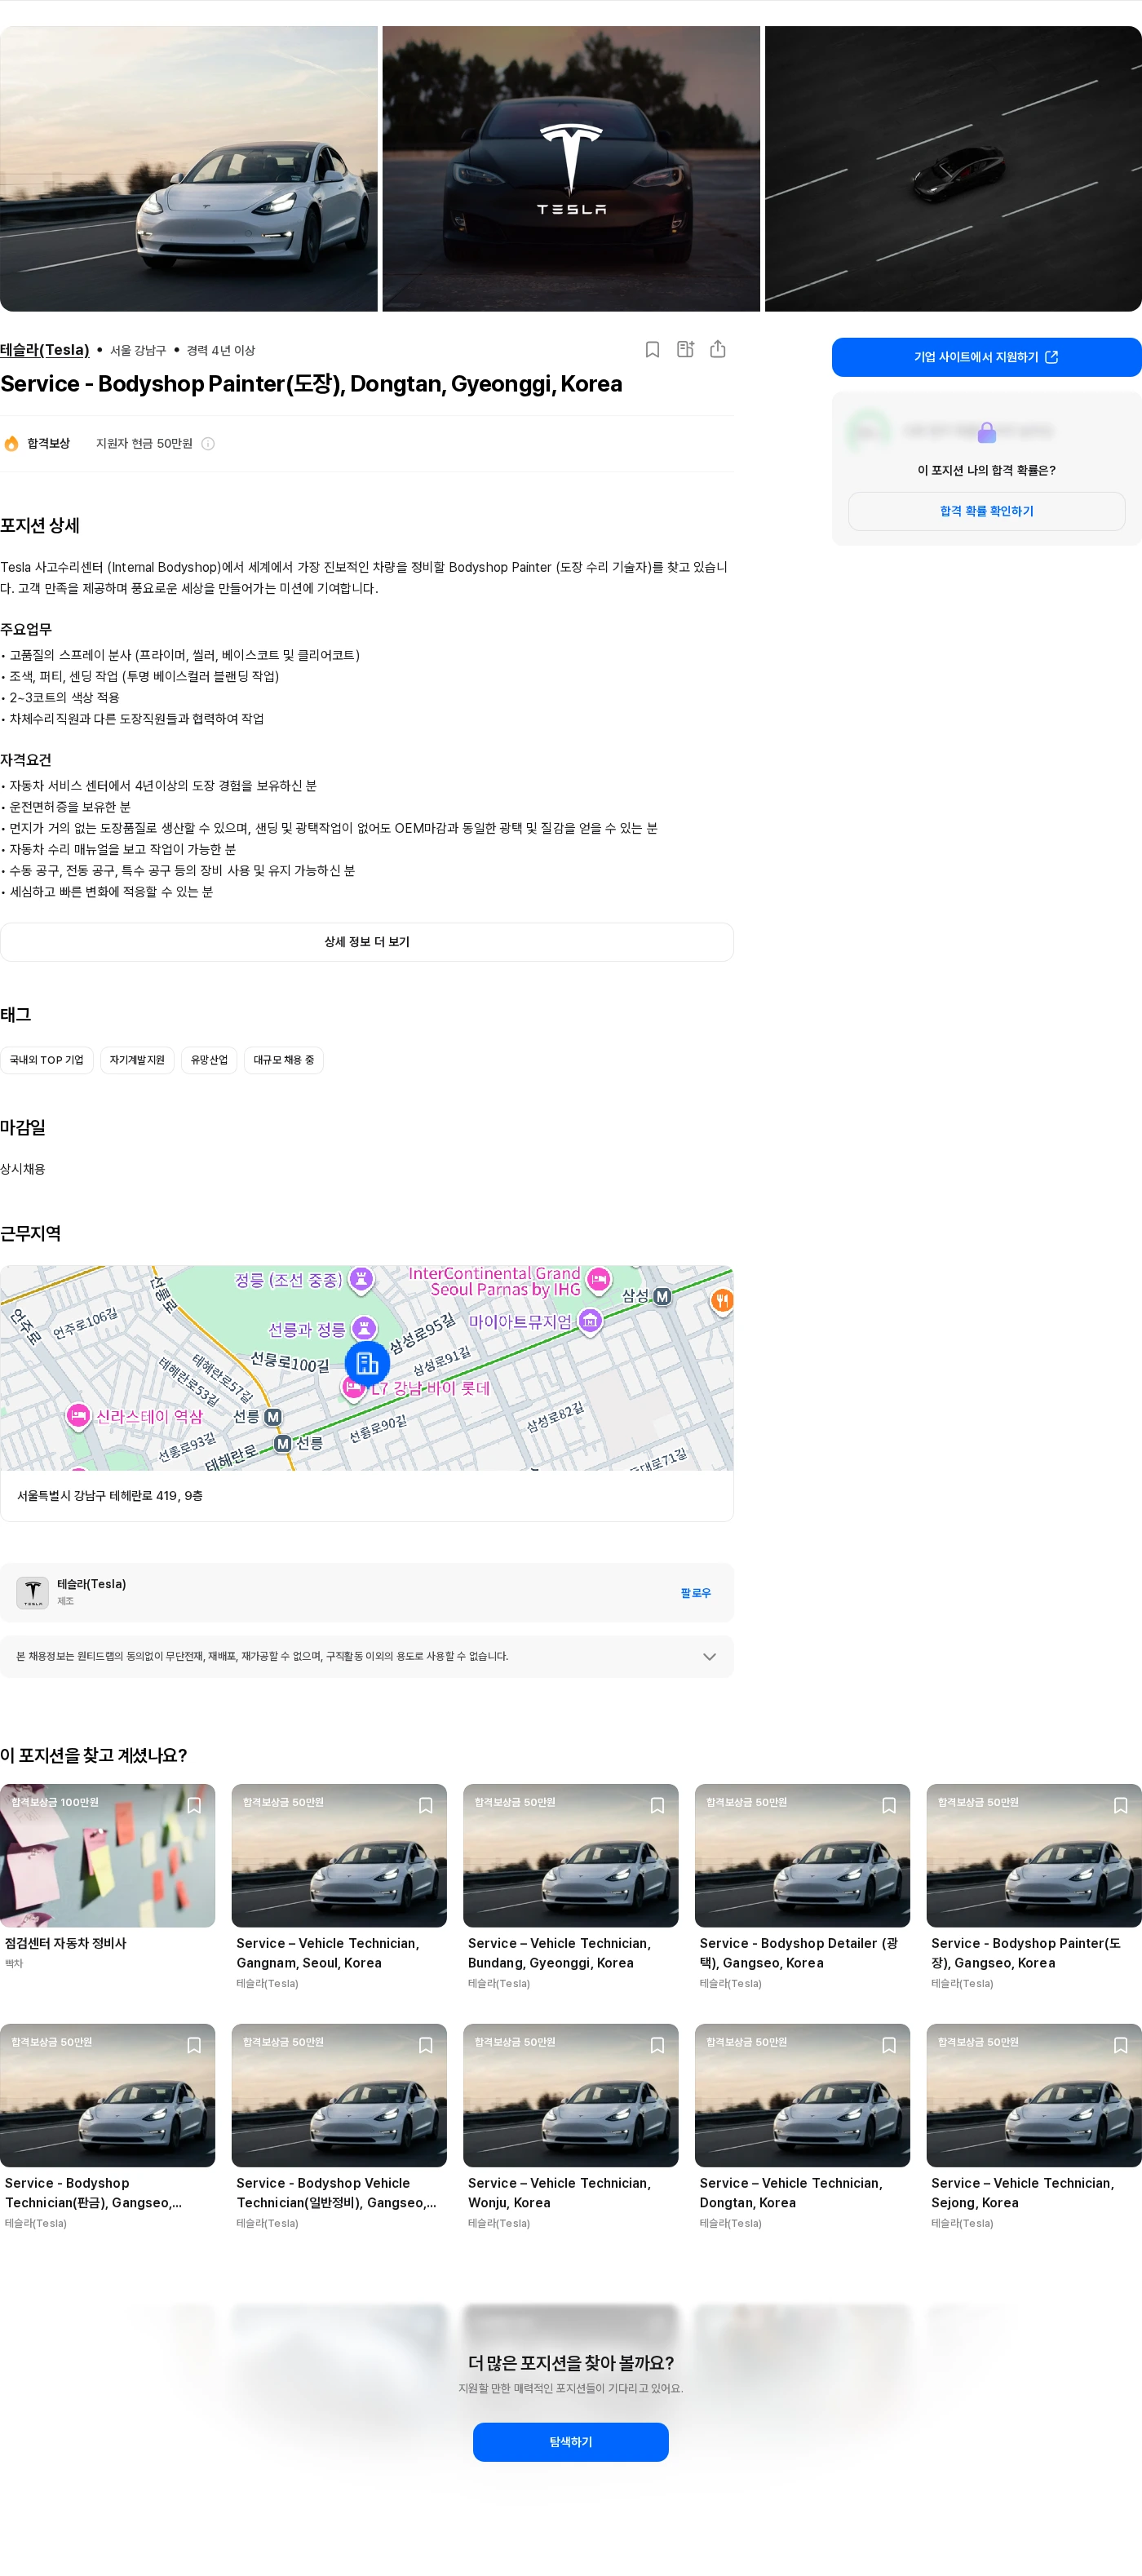The height and width of the screenshot is (2576, 1142).
Task: Click the 탐색하기 button
Action: point(571,2442)
